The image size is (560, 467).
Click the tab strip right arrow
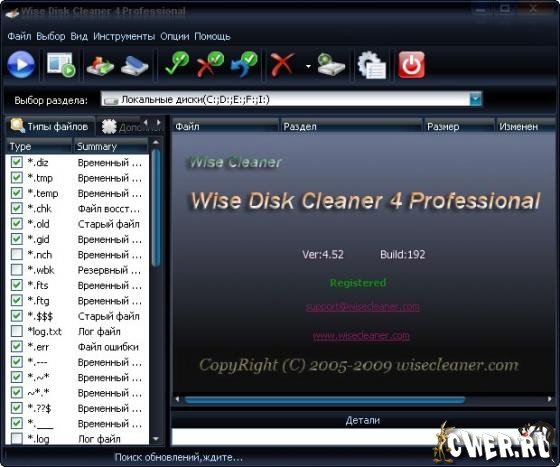(158, 122)
